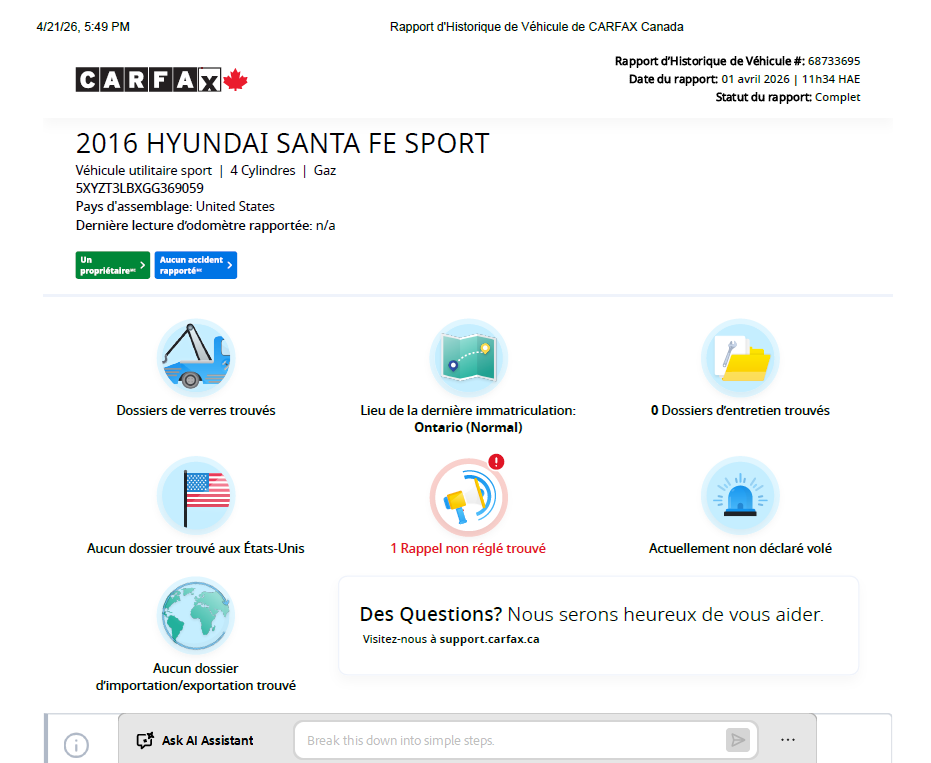Expand the chevron on Un propriétaire badge
Image resolution: width=931 pixels, height=763 pixels.
pos(143,265)
